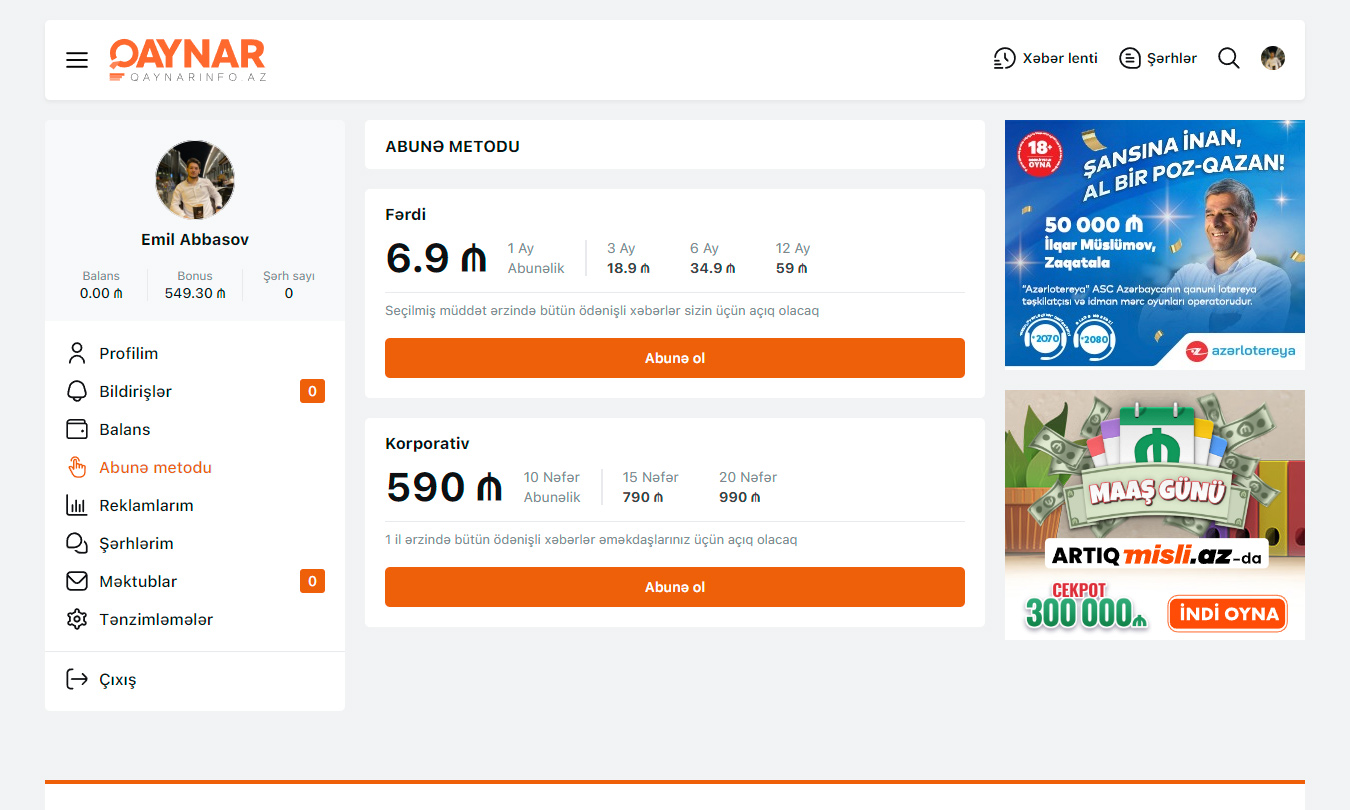This screenshot has width=1350, height=810.
Task: Click the Bildirişlər bell icon
Action: (x=77, y=391)
